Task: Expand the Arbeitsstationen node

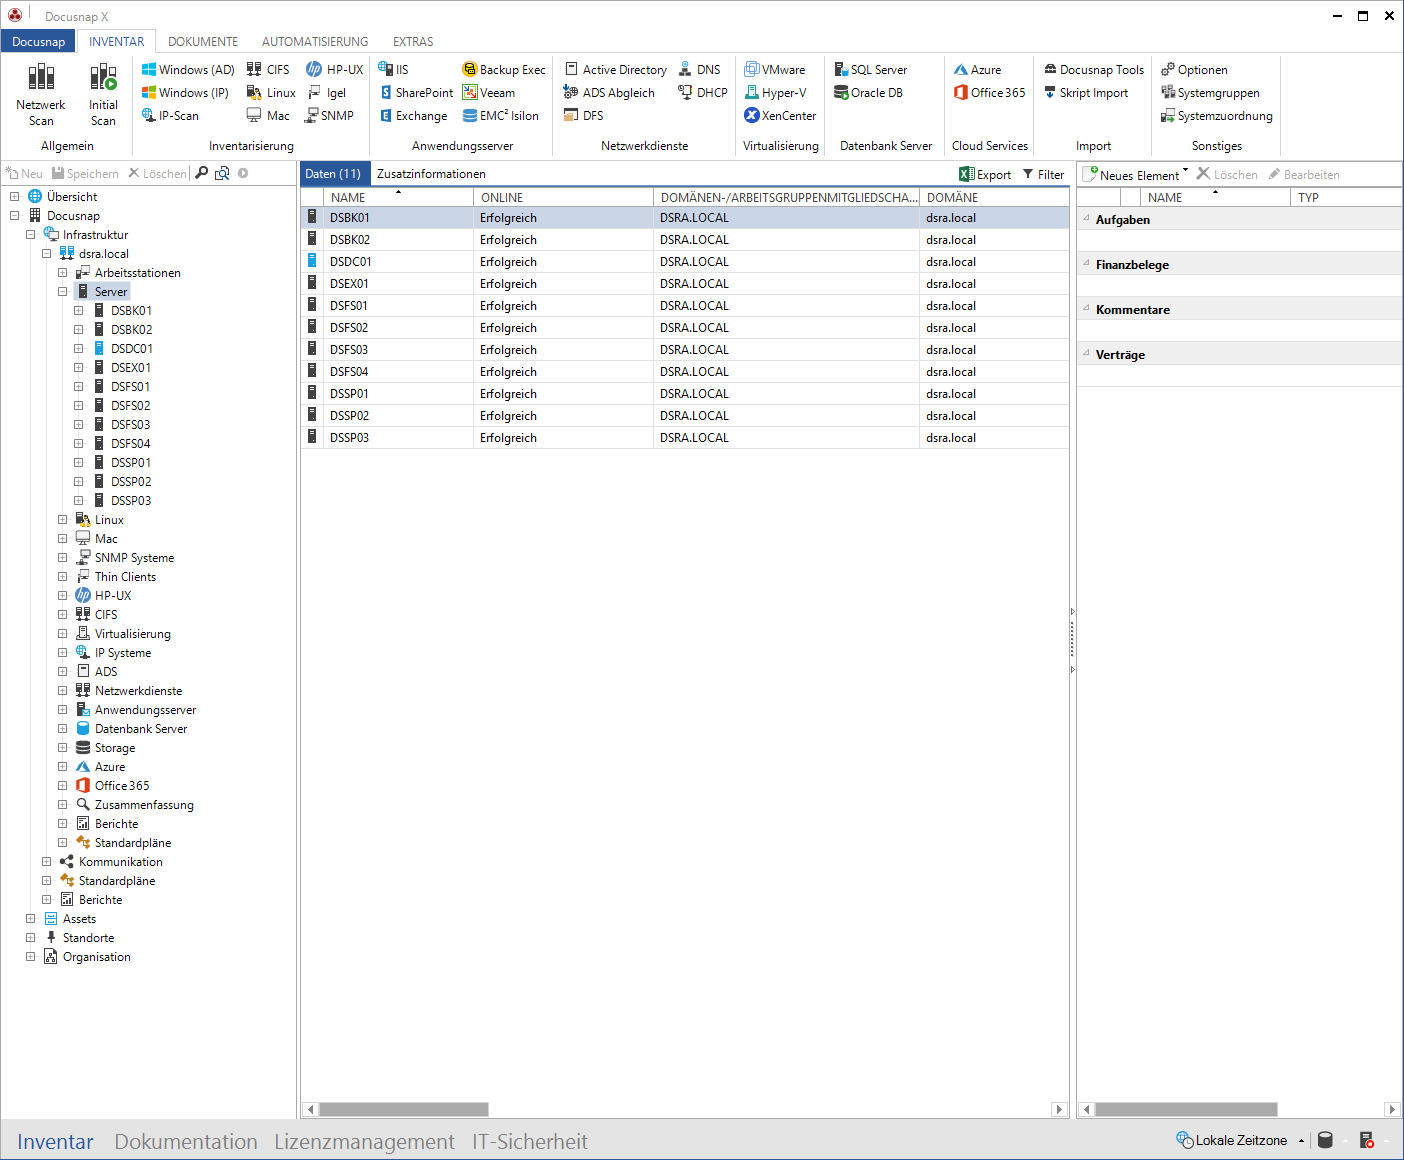Action: (62, 273)
